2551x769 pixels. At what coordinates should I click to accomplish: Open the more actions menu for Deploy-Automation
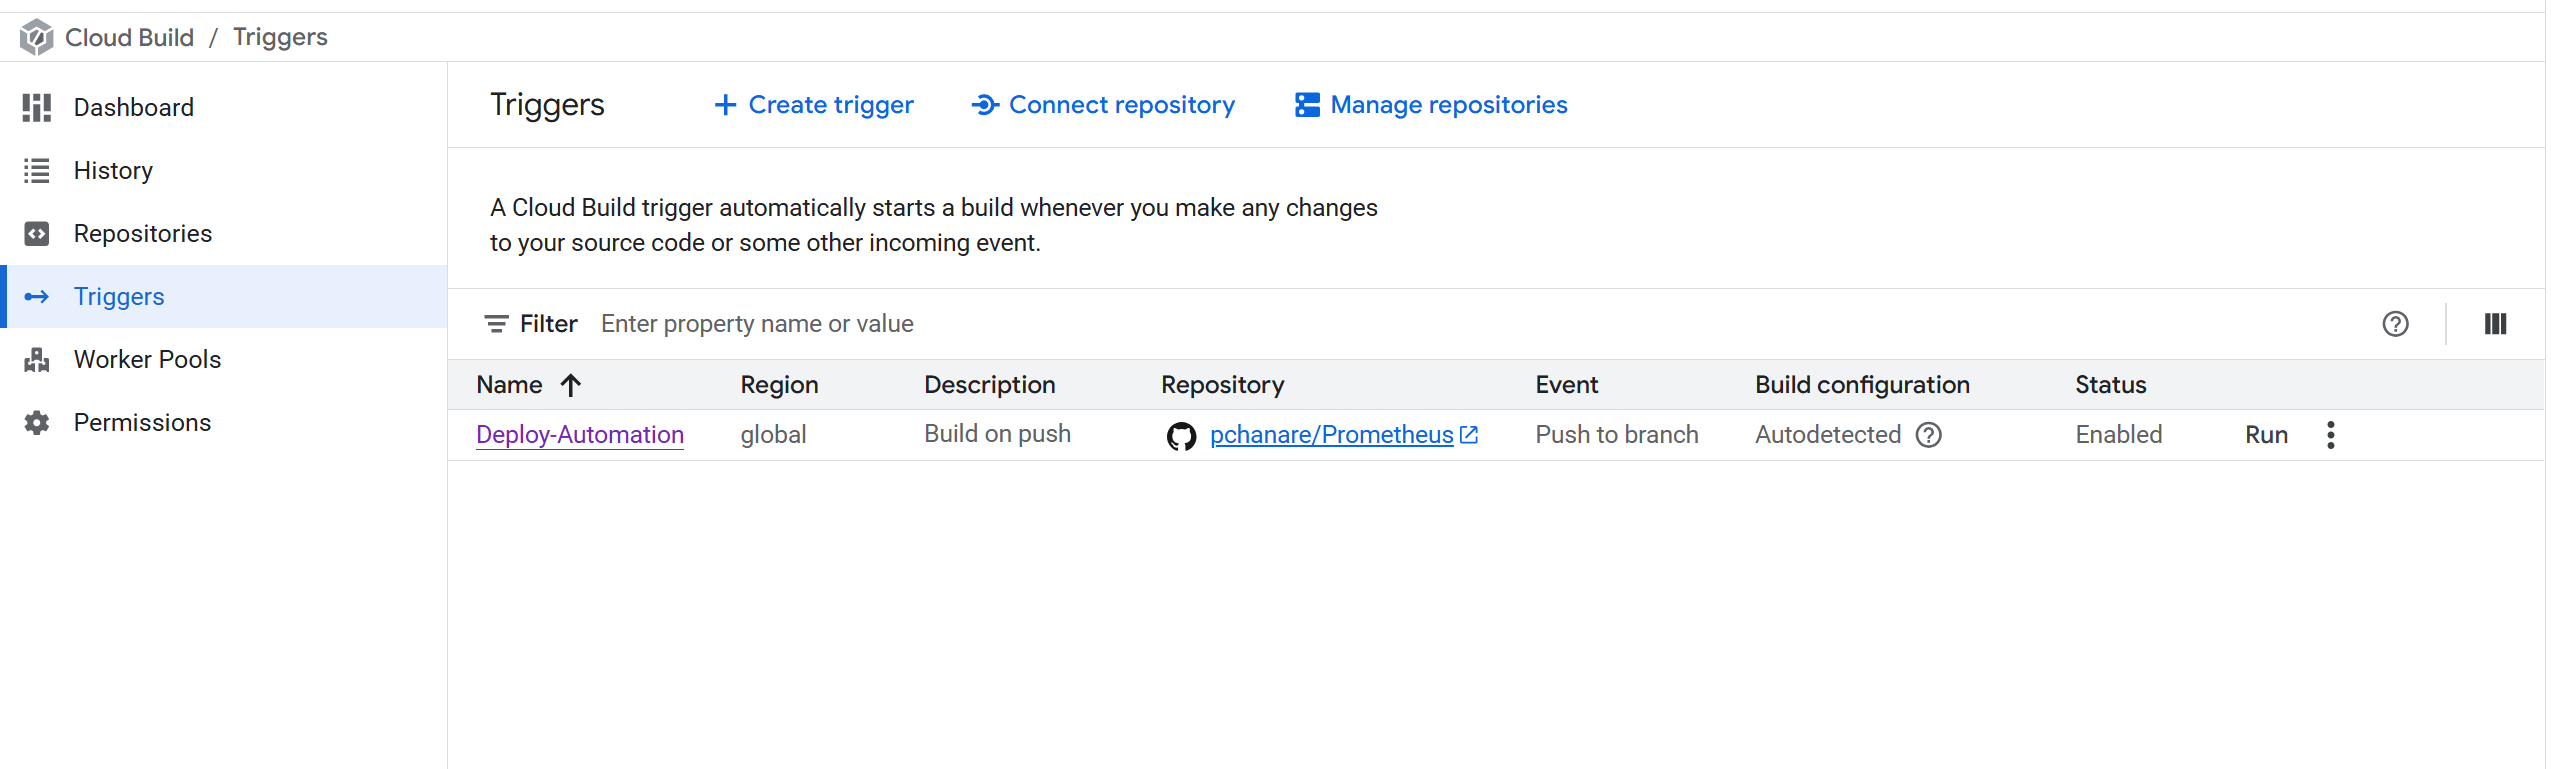point(2331,435)
